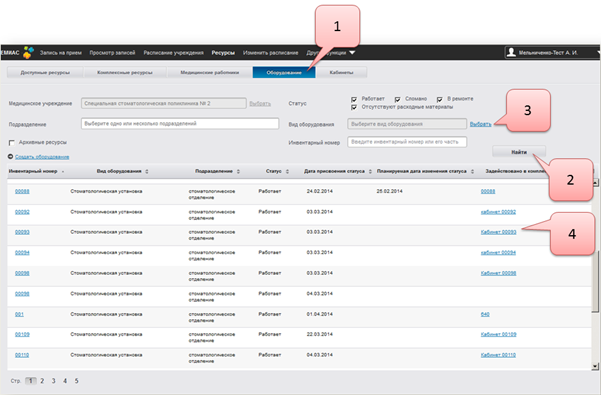Go to results page 5
The height and width of the screenshot is (395, 601).
click(77, 381)
